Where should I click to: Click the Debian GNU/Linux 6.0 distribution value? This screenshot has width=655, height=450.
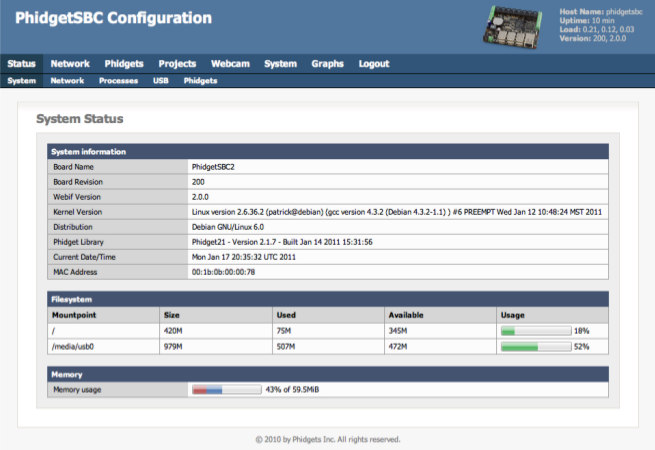(228, 227)
